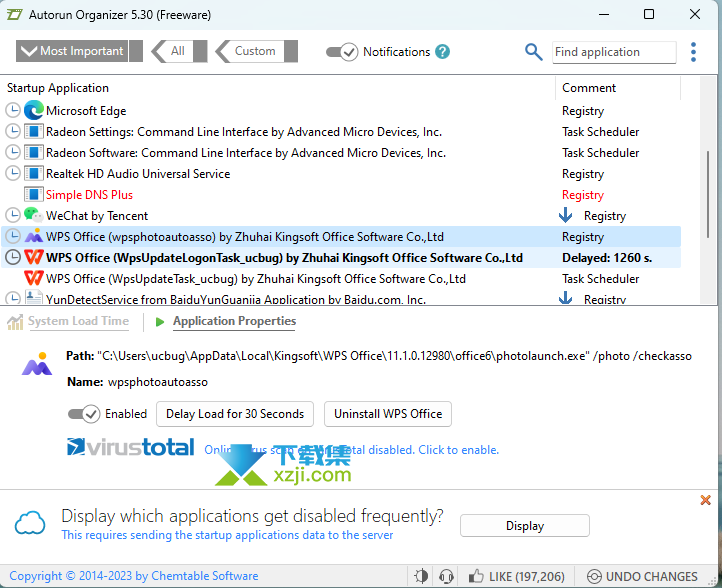722x588 pixels.
Task: Click the Name value wpsphotoautoasso
Action: 158,382
